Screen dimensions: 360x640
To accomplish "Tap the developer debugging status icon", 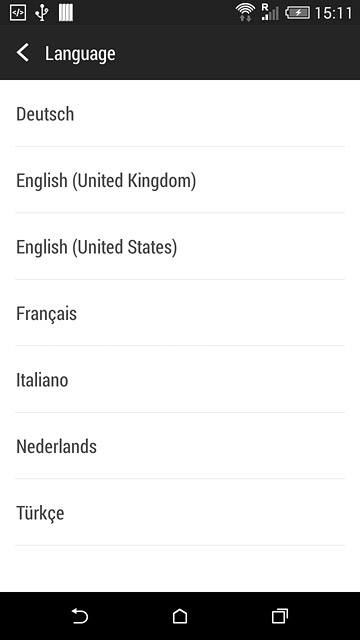I will point(18,13).
